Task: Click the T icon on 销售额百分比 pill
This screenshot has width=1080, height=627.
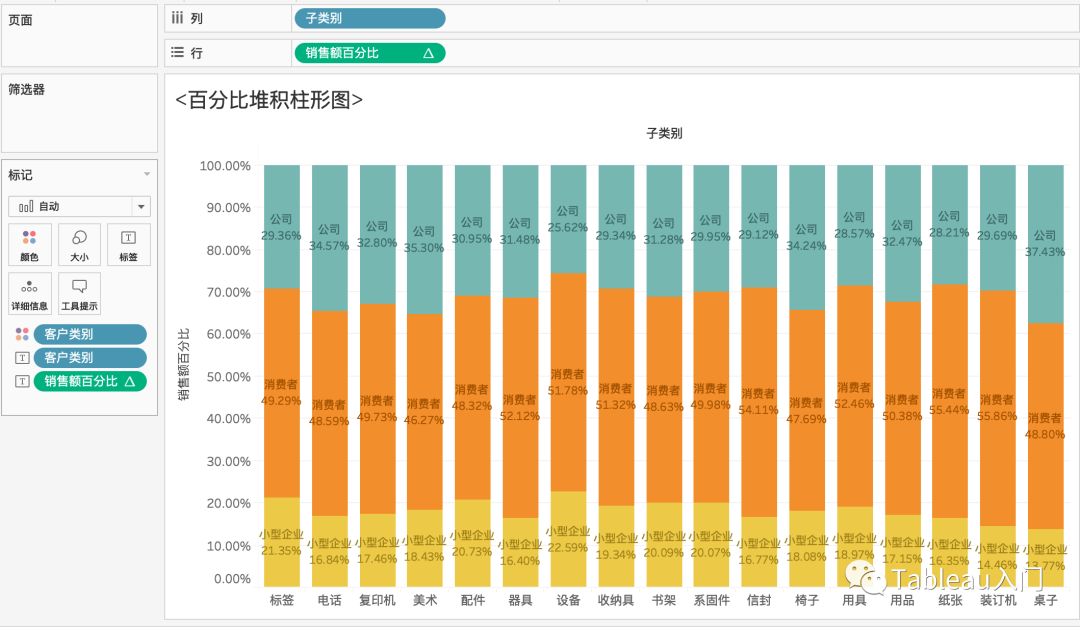Action: (x=24, y=380)
